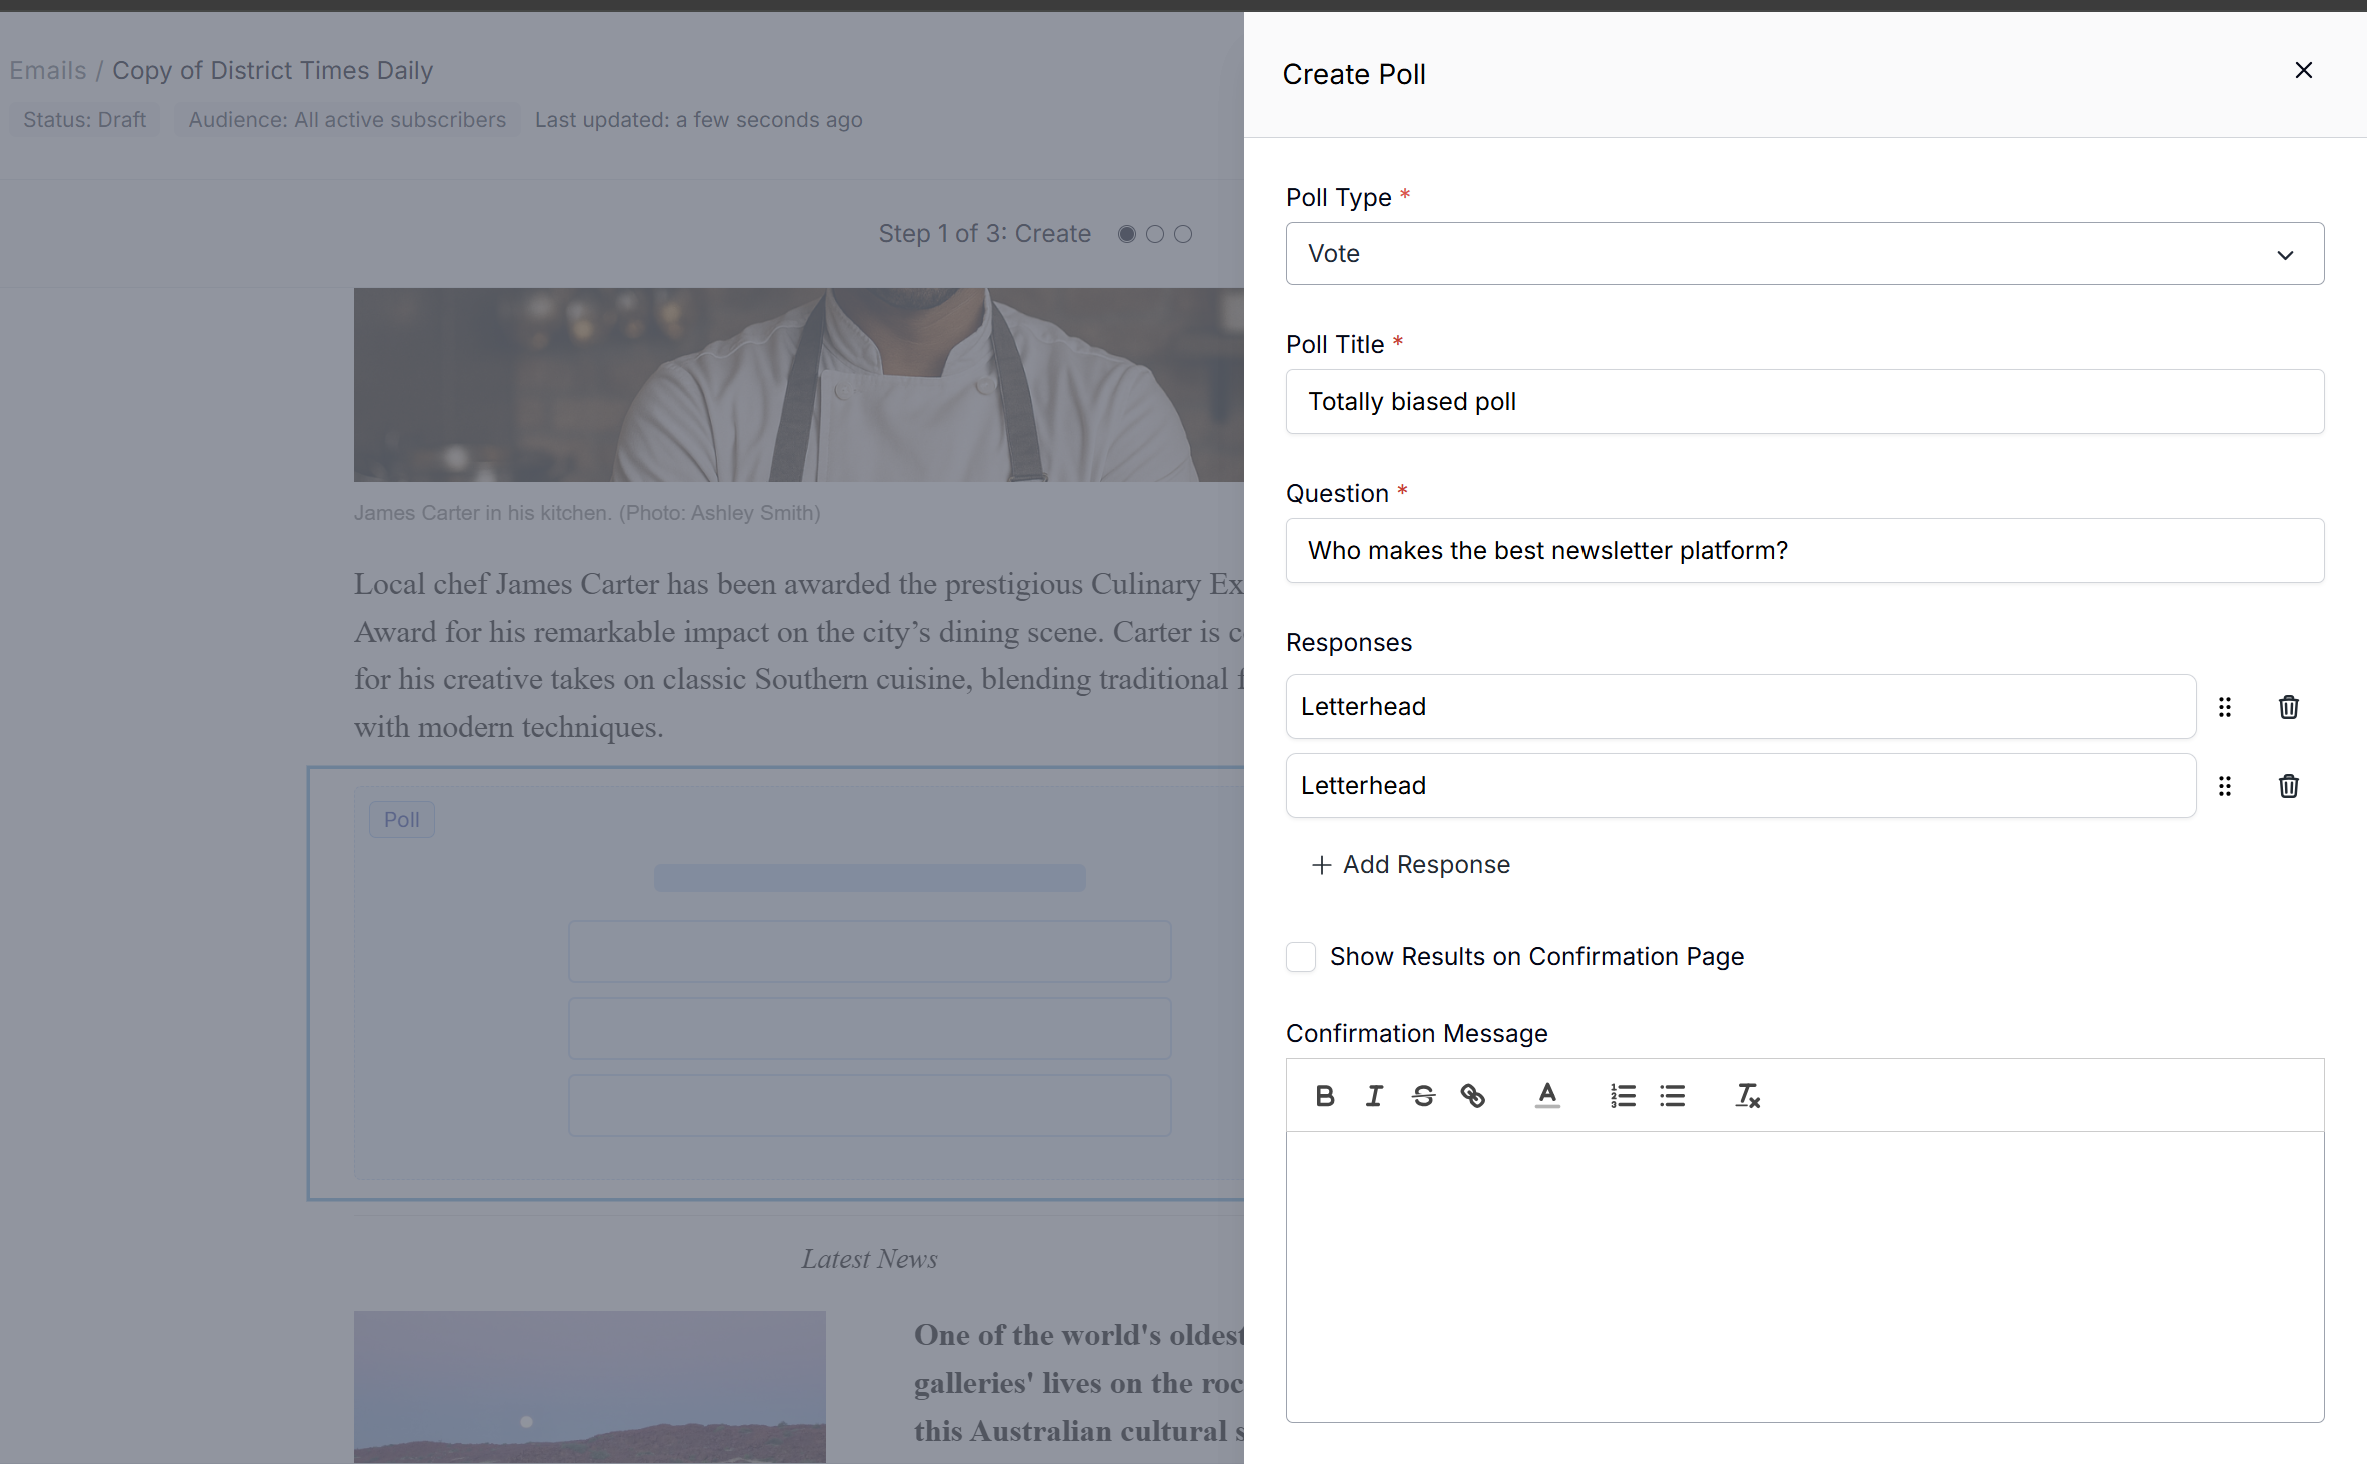This screenshot has height=1464, width=2367.
Task: Close the Create Poll panel
Action: (2303, 70)
